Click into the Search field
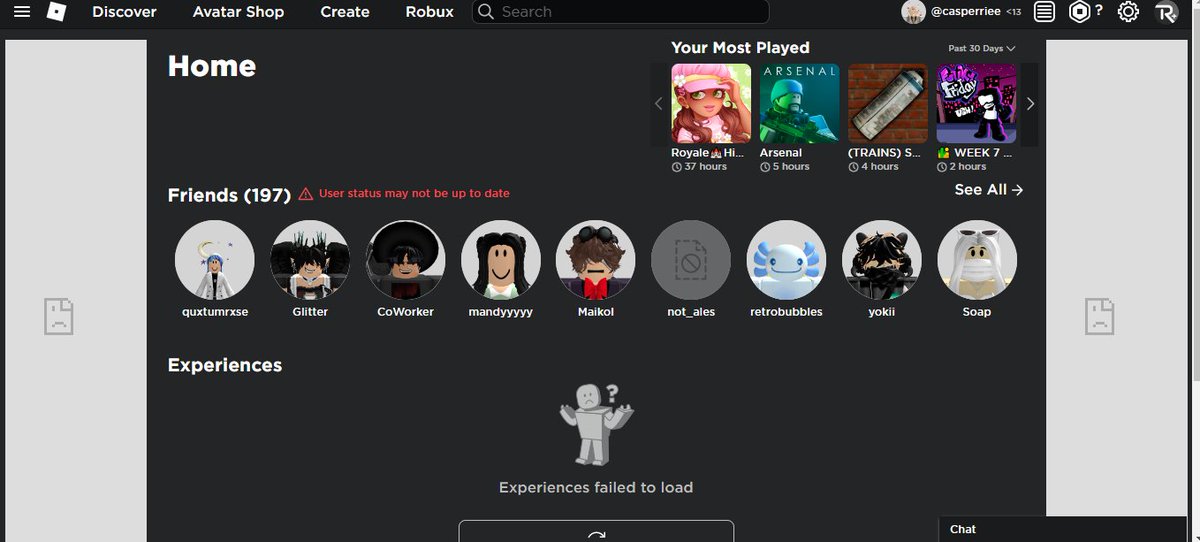This screenshot has height=542, width=1200. (620, 12)
